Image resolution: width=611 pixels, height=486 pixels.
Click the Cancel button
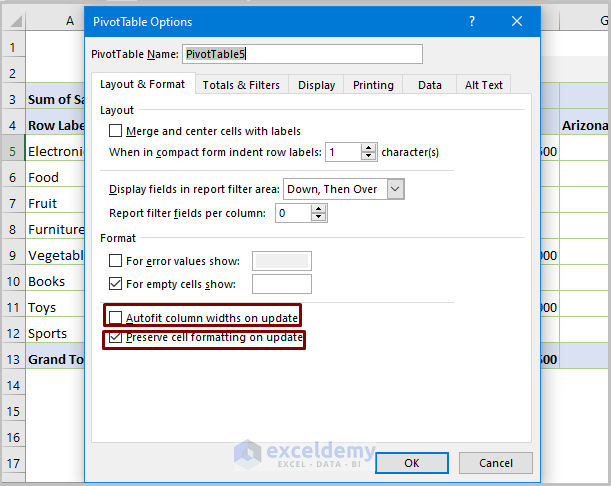[x=496, y=463]
